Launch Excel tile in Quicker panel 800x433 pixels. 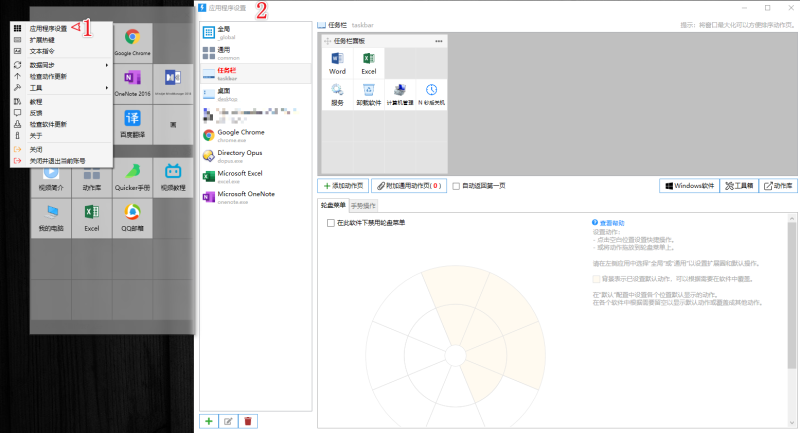tap(92, 218)
